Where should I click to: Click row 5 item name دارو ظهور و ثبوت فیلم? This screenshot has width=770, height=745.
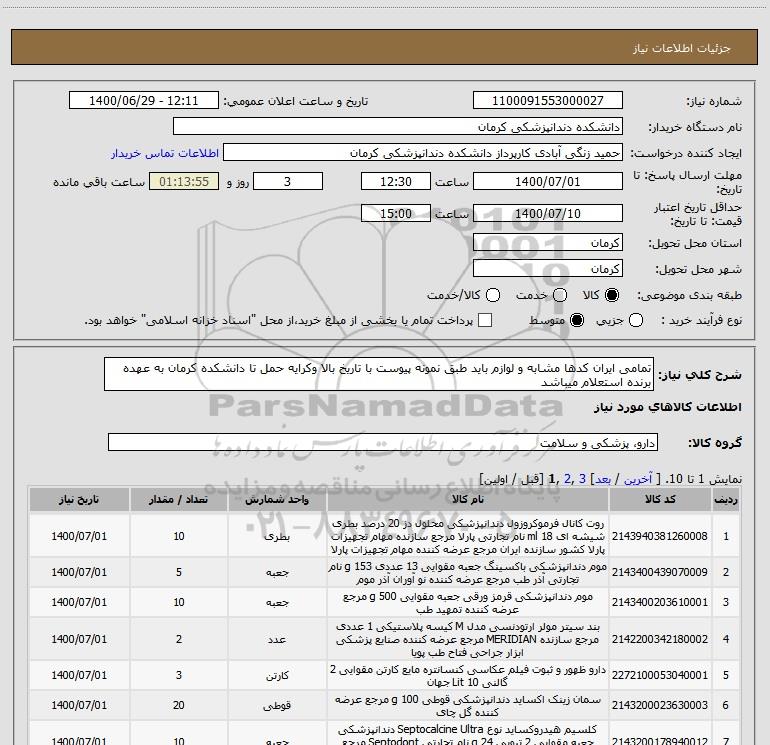click(468, 676)
